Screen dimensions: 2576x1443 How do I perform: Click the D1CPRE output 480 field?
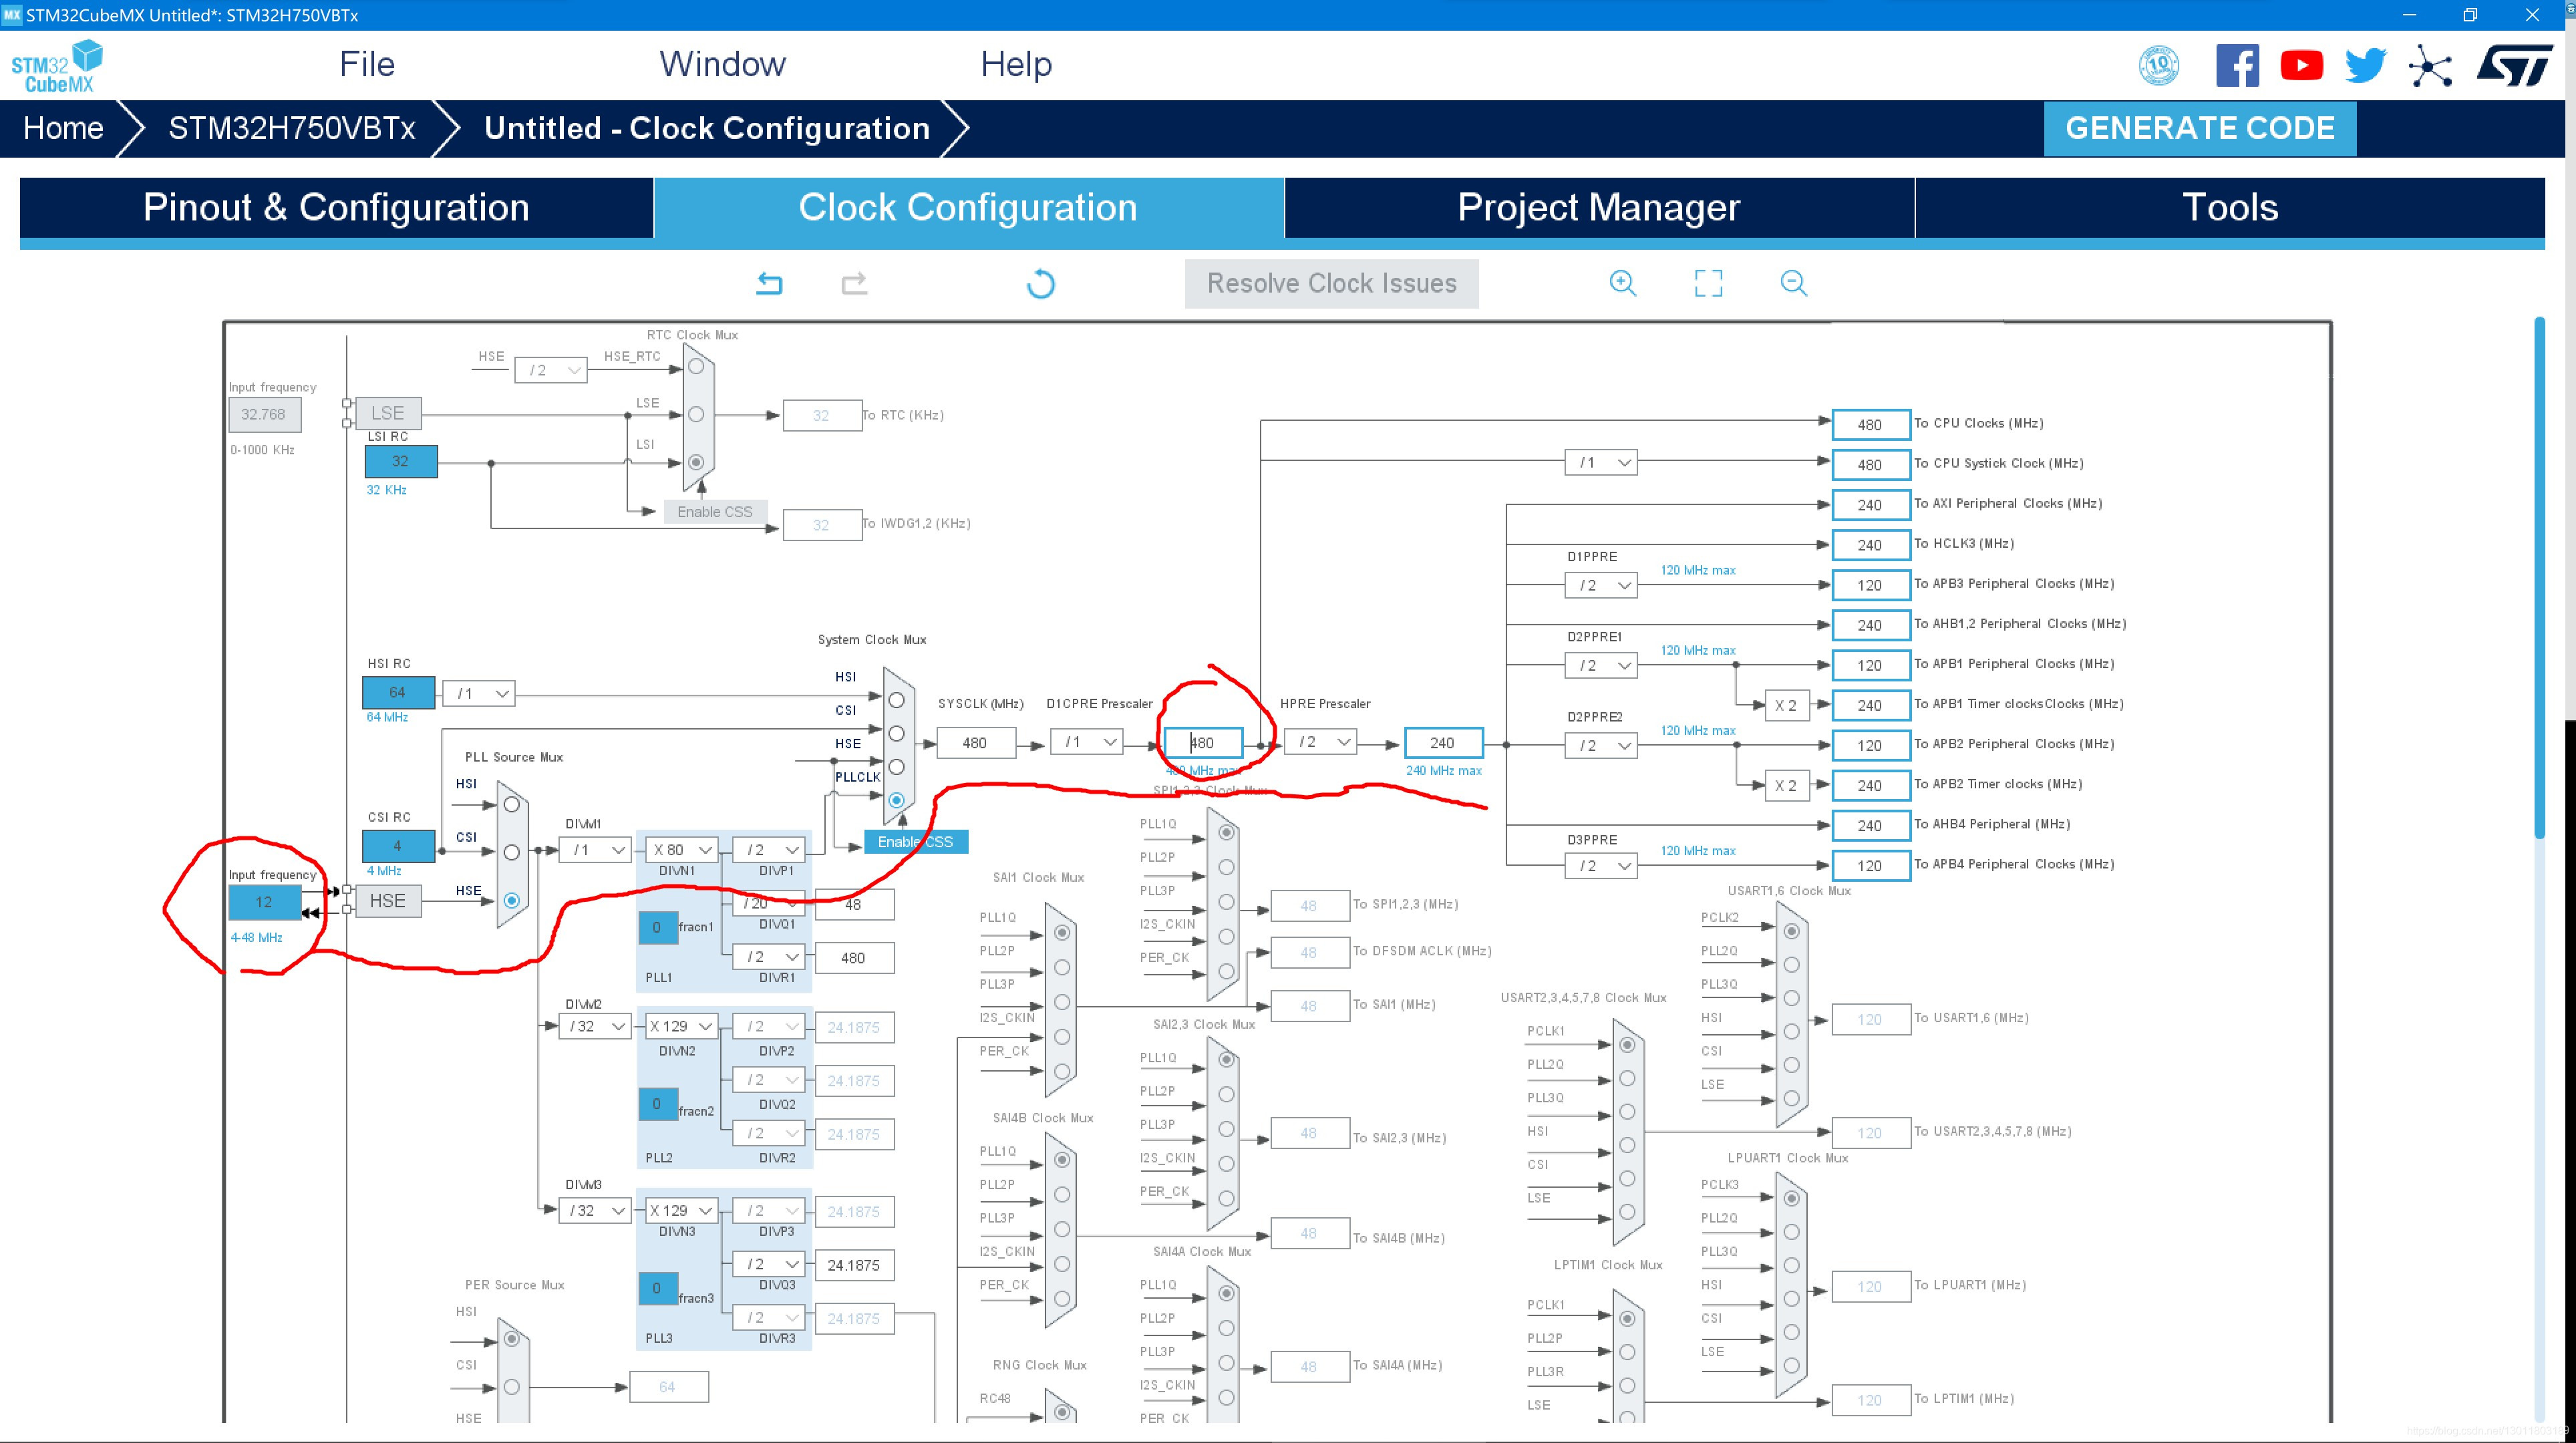[1203, 743]
